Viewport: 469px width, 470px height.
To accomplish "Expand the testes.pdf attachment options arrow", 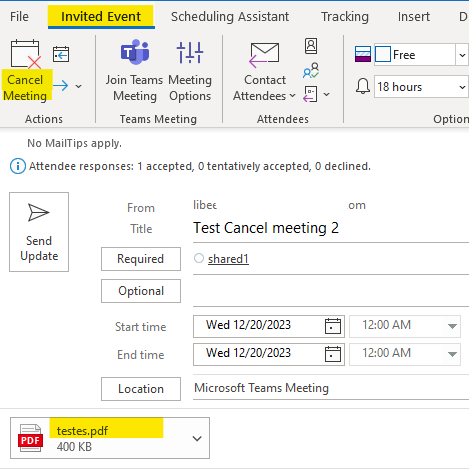I will coord(197,438).
